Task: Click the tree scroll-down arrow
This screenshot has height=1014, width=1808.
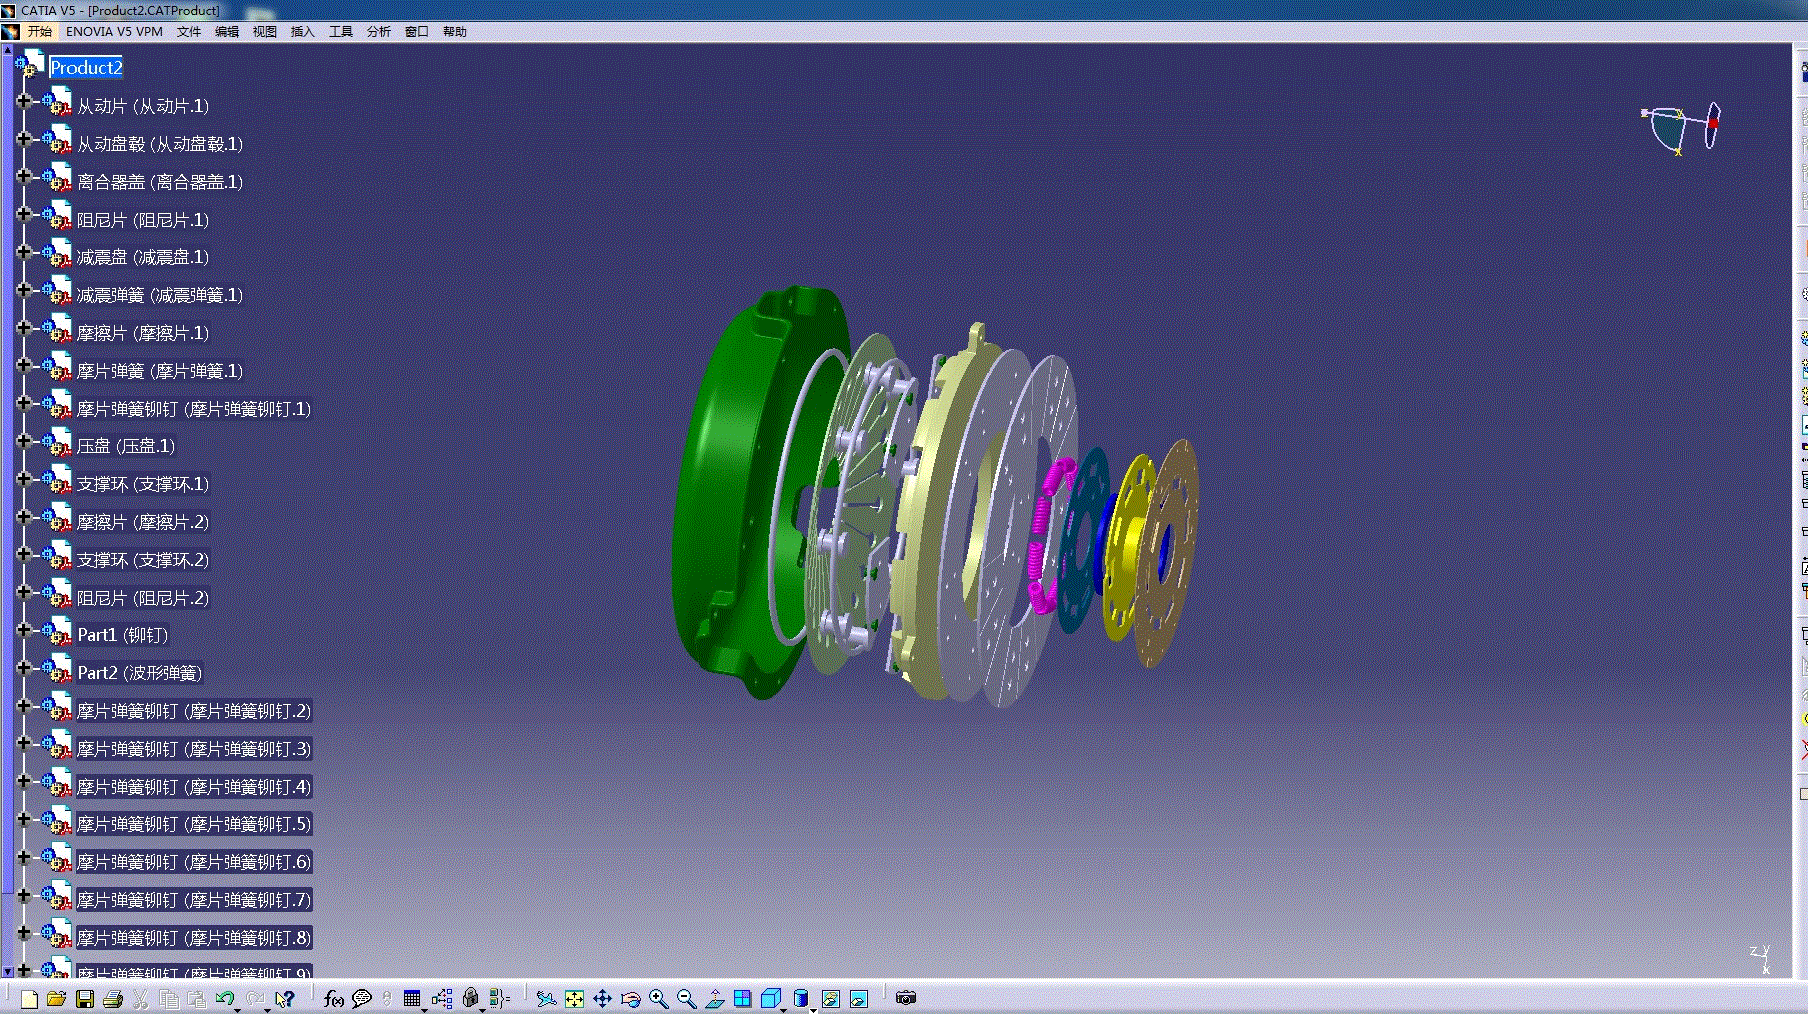Action: (x=8, y=971)
